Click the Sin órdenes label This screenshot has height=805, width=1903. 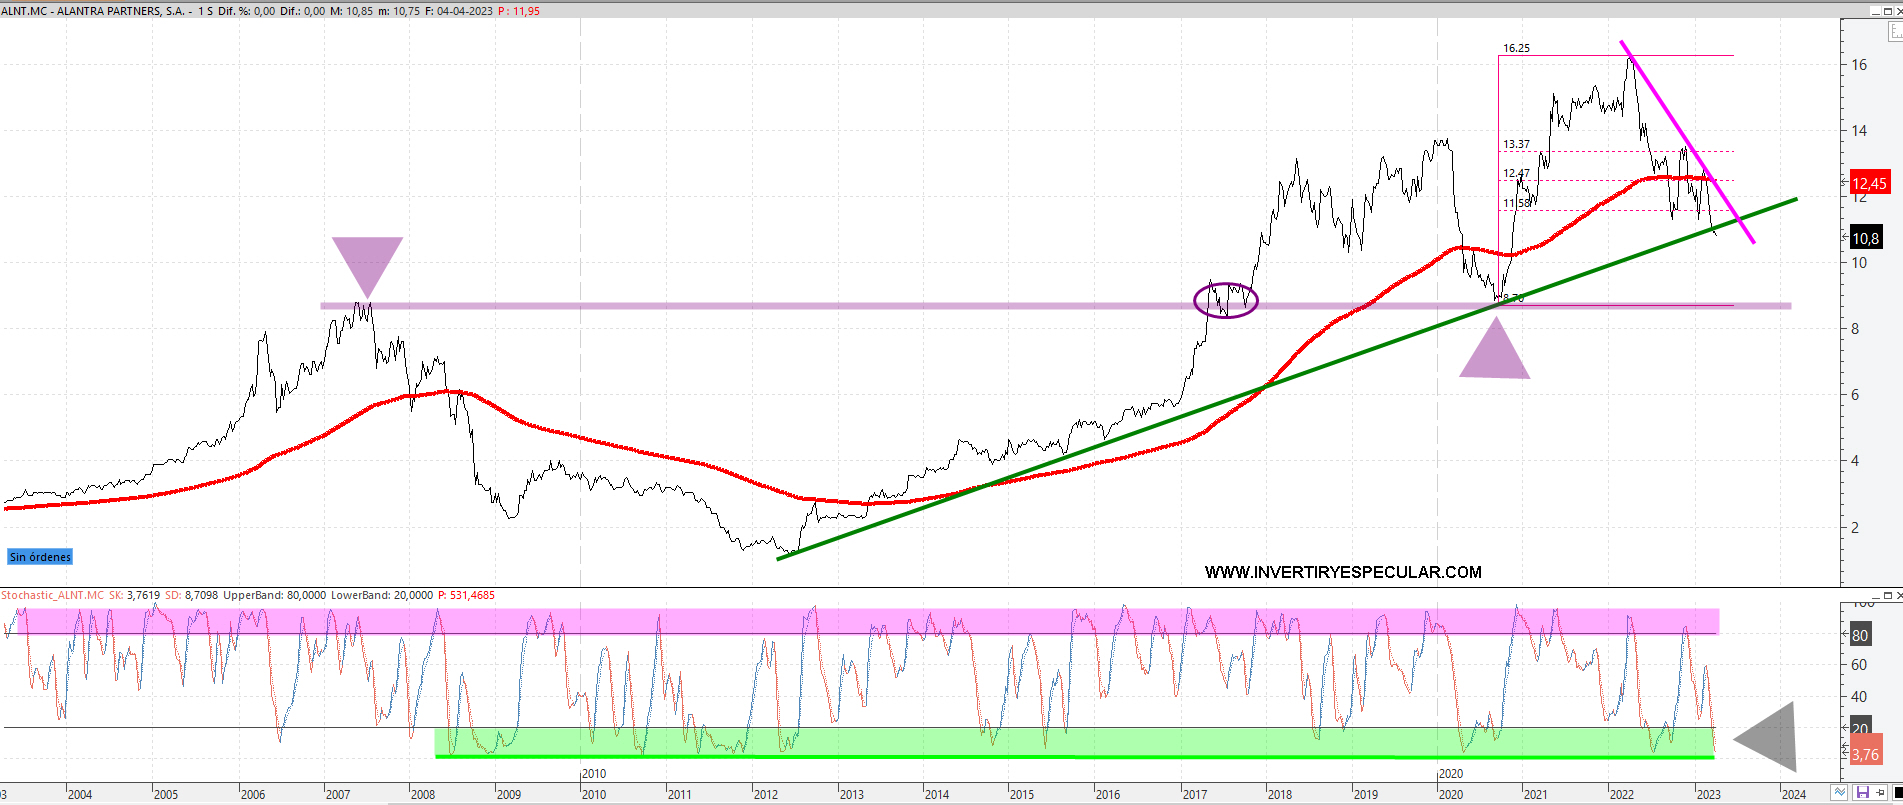point(40,557)
